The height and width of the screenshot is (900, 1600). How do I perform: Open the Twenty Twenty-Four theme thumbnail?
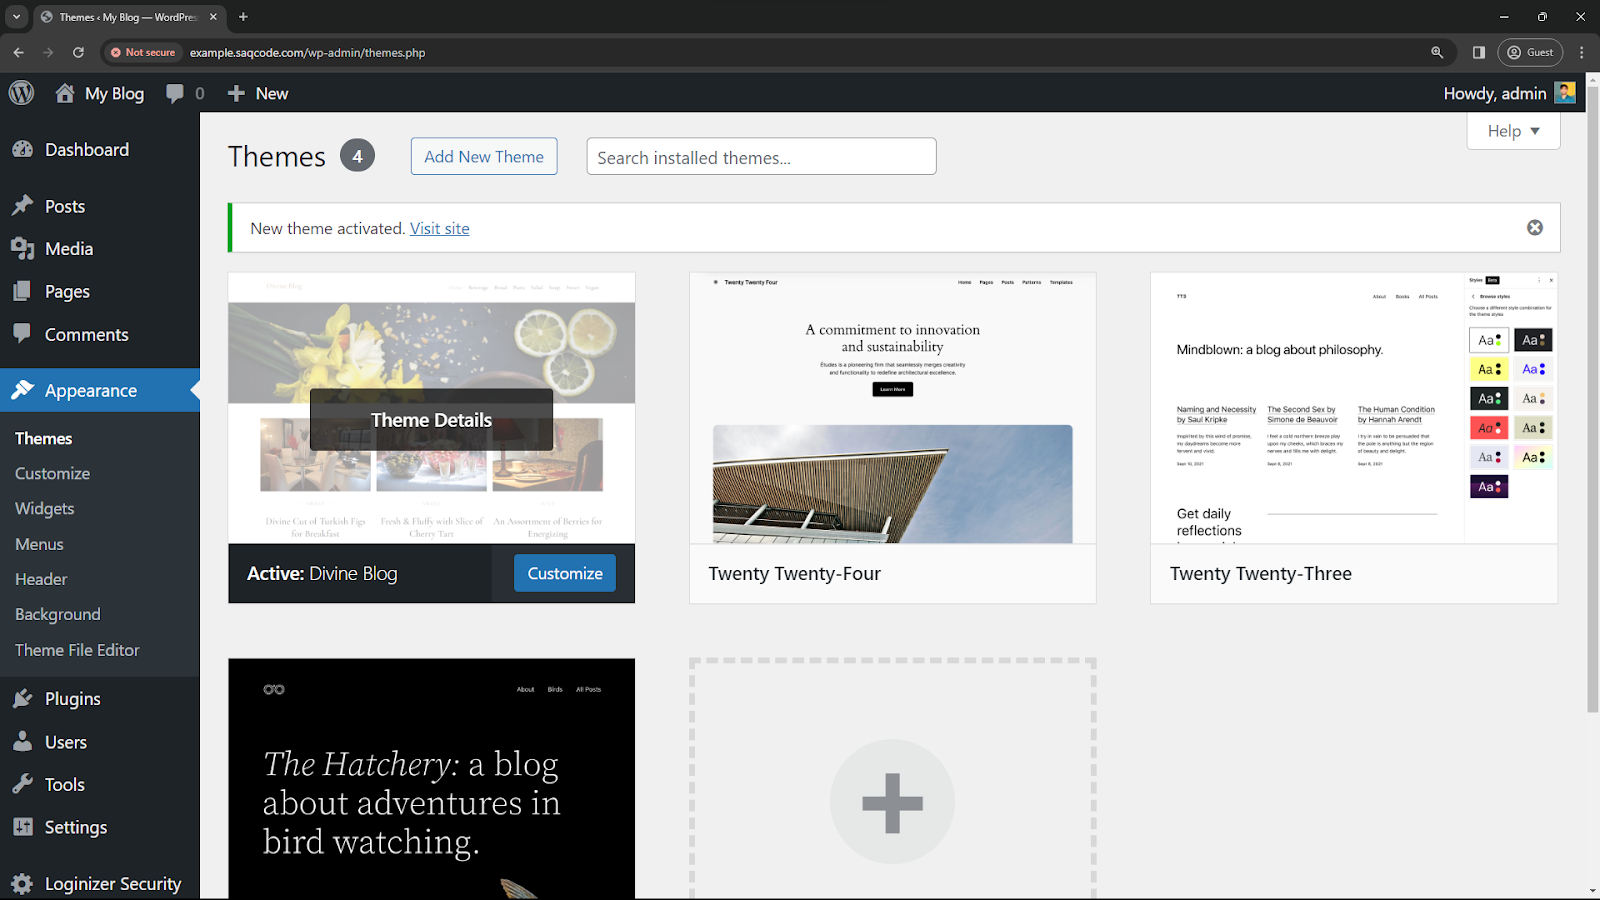click(x=892, y=408)
